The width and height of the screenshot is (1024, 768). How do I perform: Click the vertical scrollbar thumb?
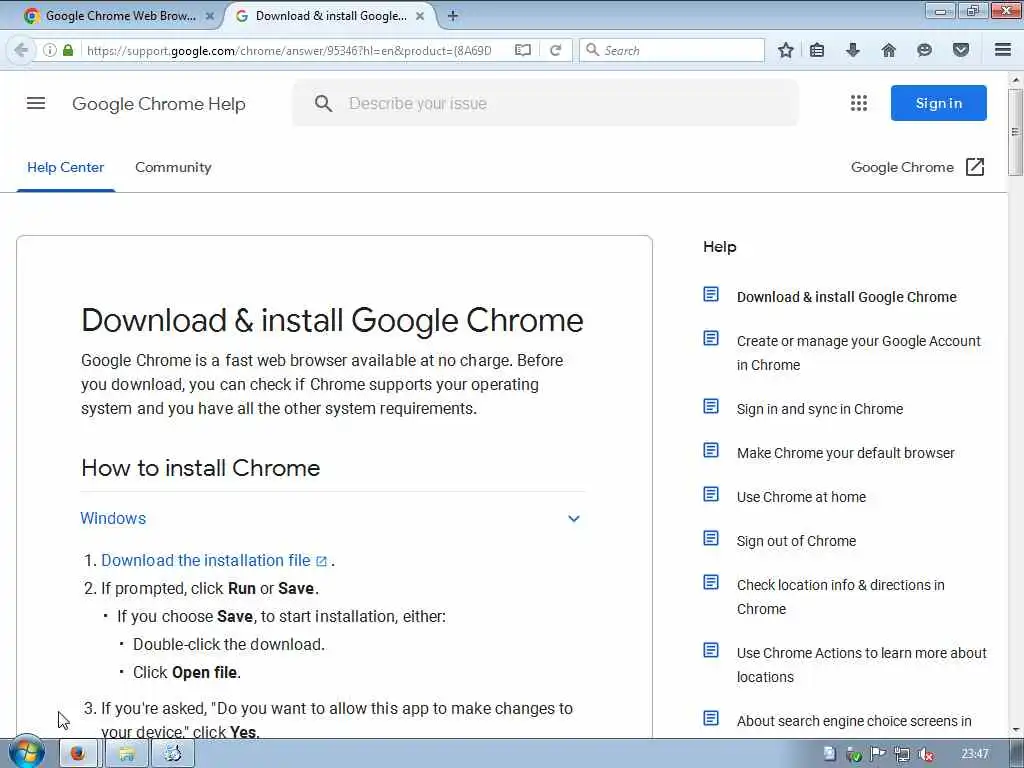[x=1015, y=132]
